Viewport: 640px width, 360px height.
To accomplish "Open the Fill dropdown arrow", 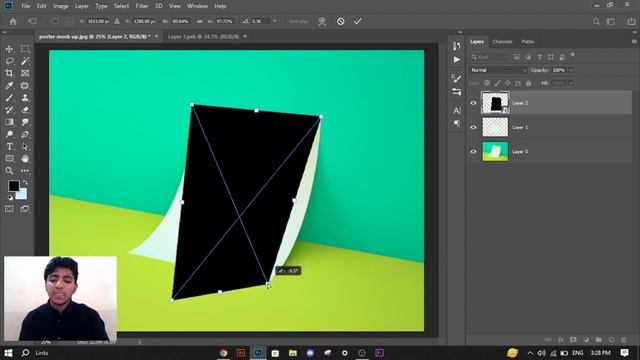I will 571,83.
